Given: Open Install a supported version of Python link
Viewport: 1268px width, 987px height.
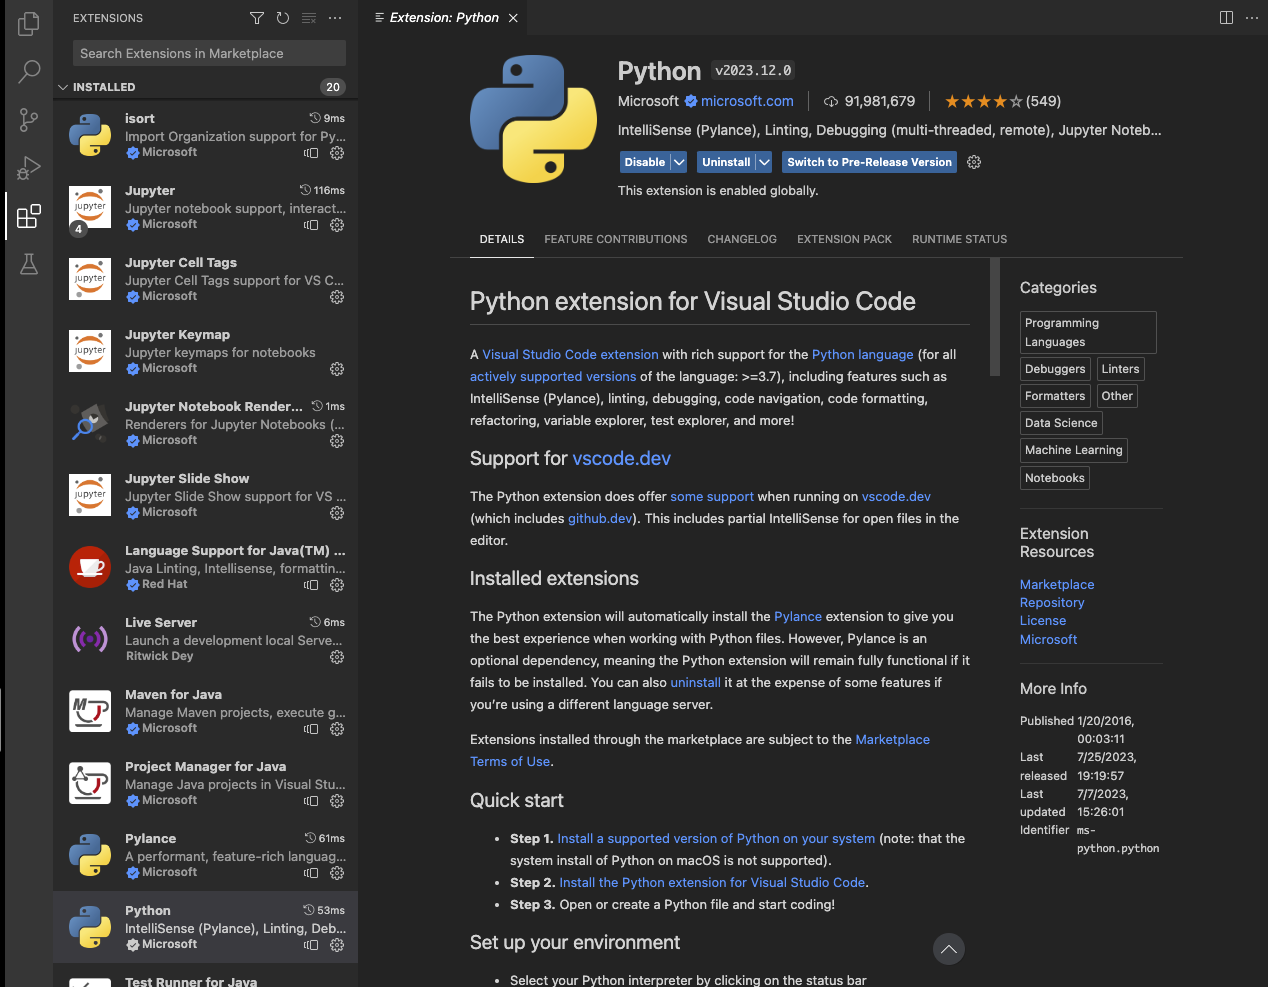Looking at the screenshot, I should tap(716, 839).
